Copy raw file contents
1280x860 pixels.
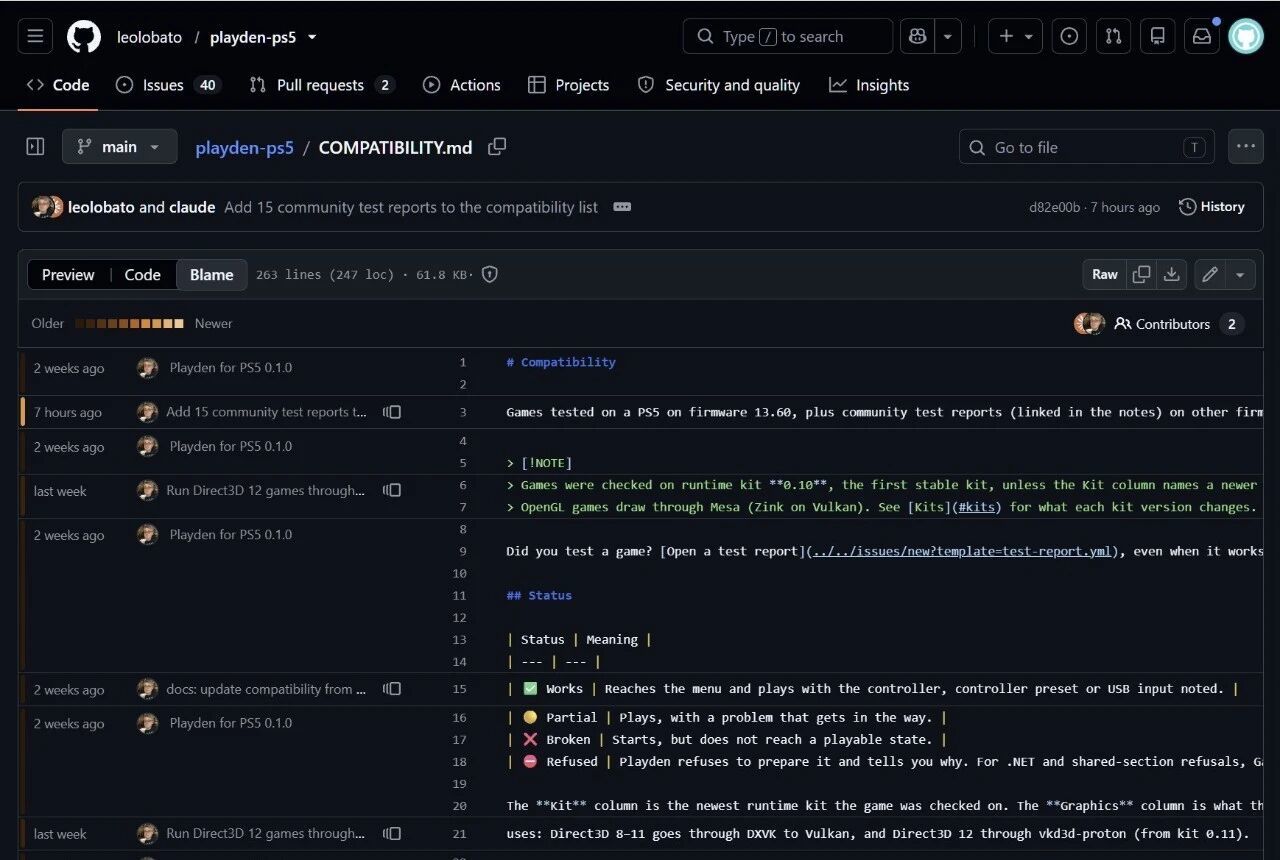point(1141,274)
